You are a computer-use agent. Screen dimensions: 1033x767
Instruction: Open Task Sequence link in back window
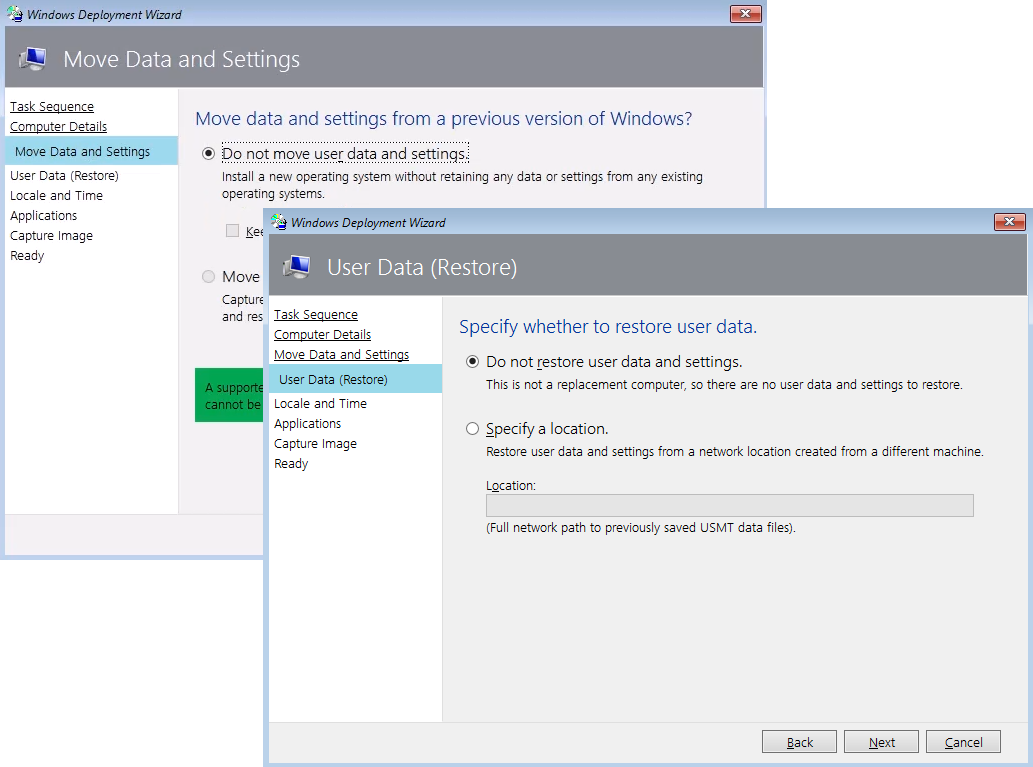pos(51,107)
